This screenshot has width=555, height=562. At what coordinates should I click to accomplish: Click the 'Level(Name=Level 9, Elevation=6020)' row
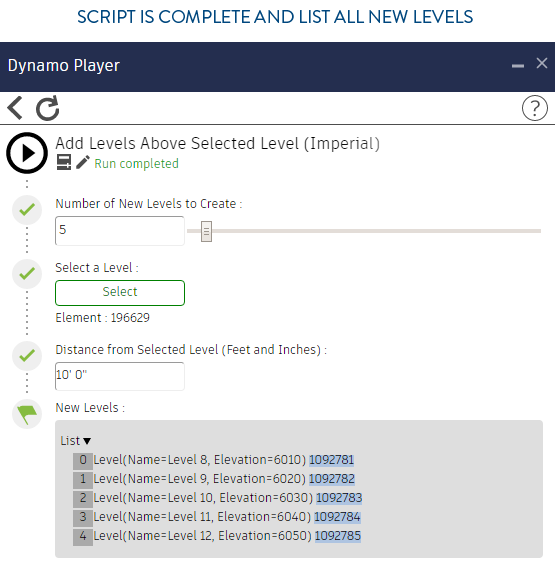199,479
